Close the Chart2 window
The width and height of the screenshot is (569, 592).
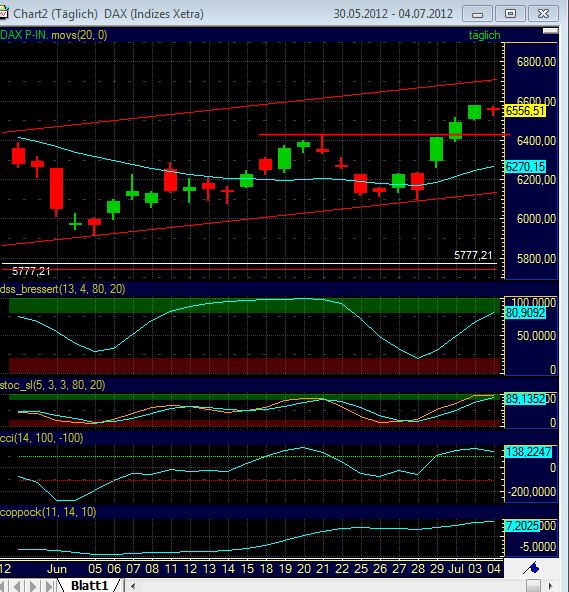(x=543, y=14)
